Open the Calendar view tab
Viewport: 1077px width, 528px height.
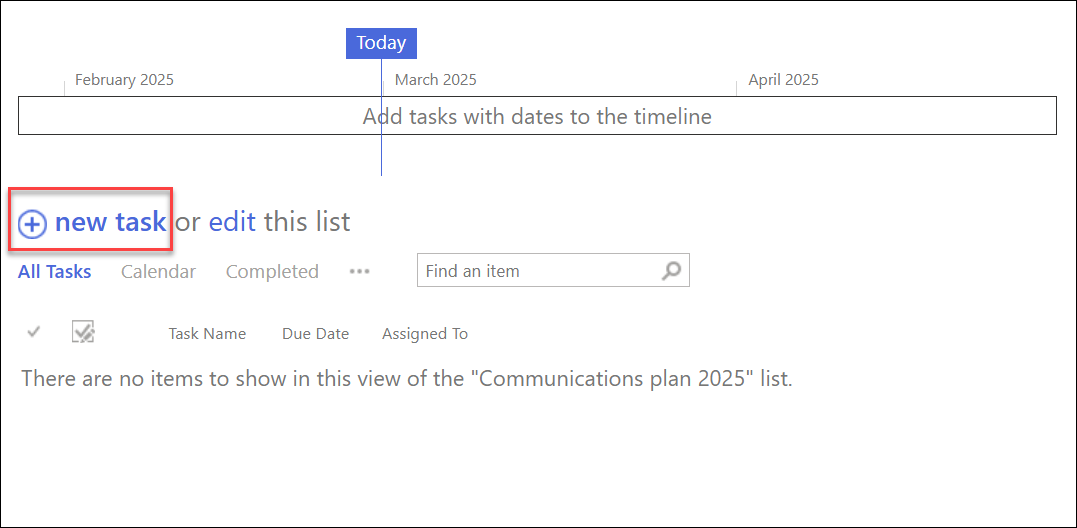tap(158, 271)
